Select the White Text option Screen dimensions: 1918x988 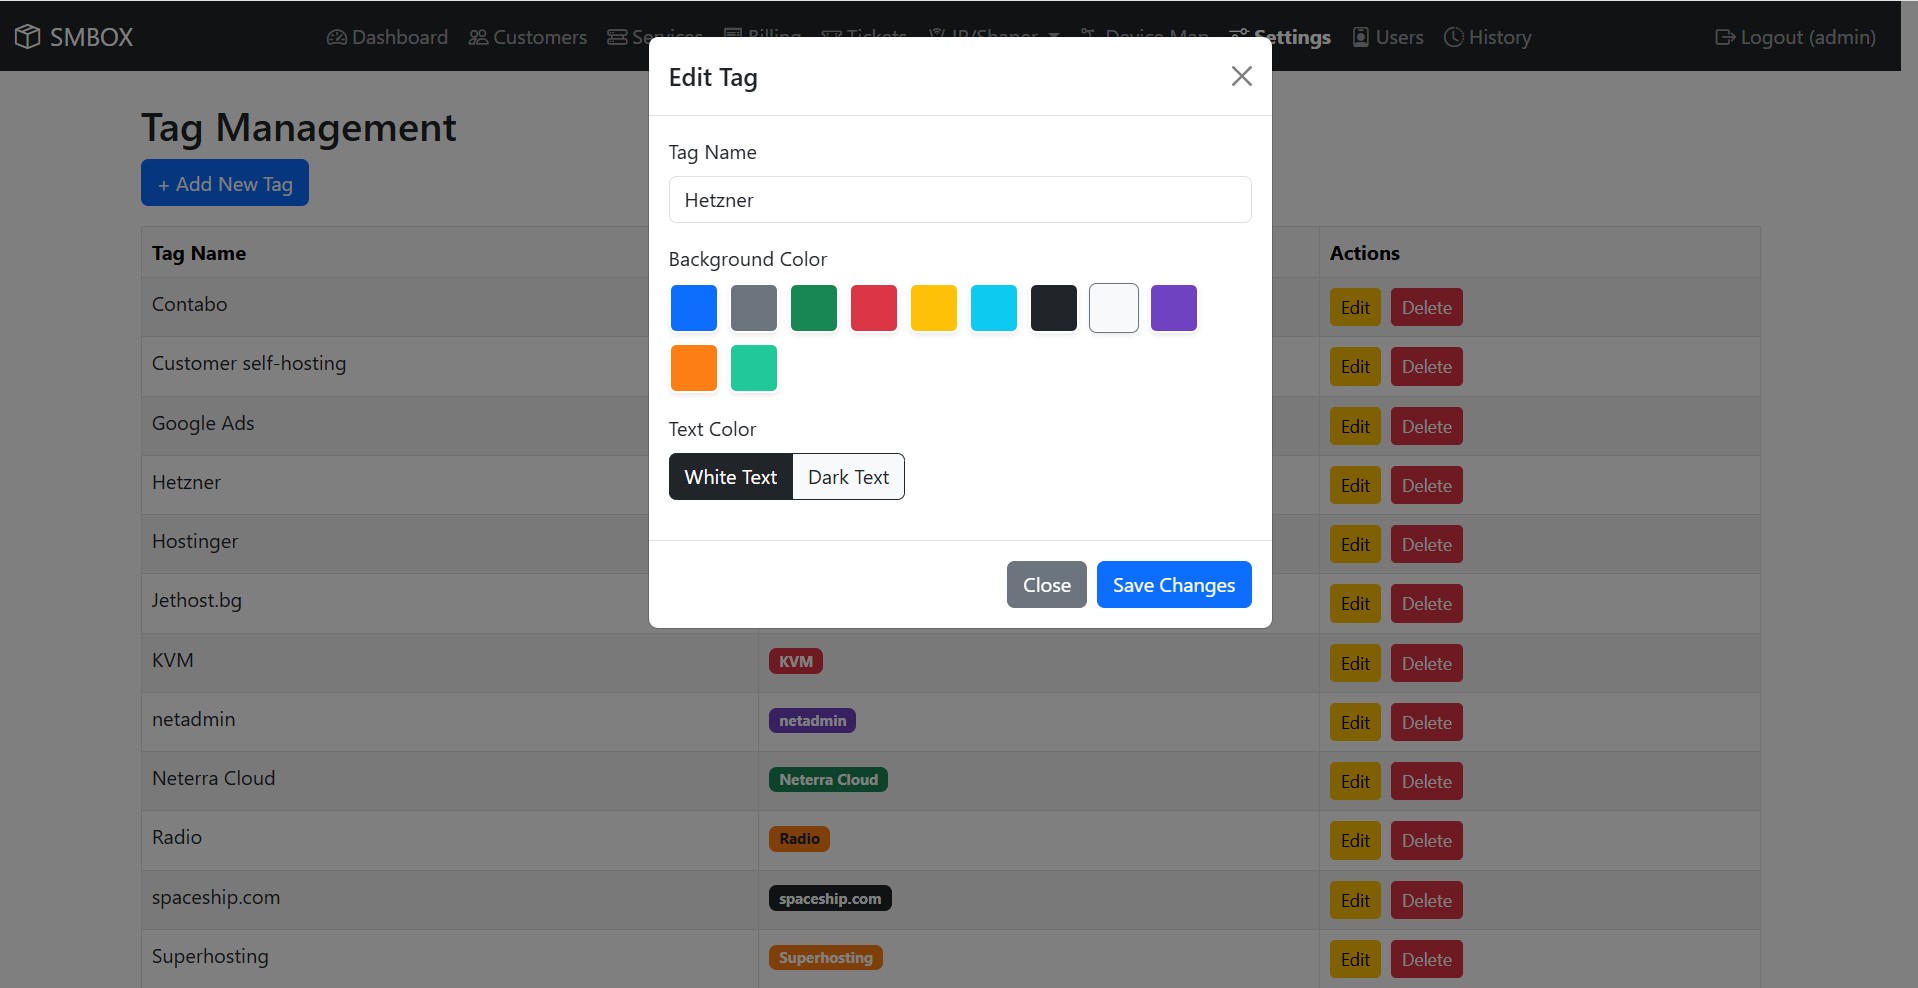(x=731, y=477)
